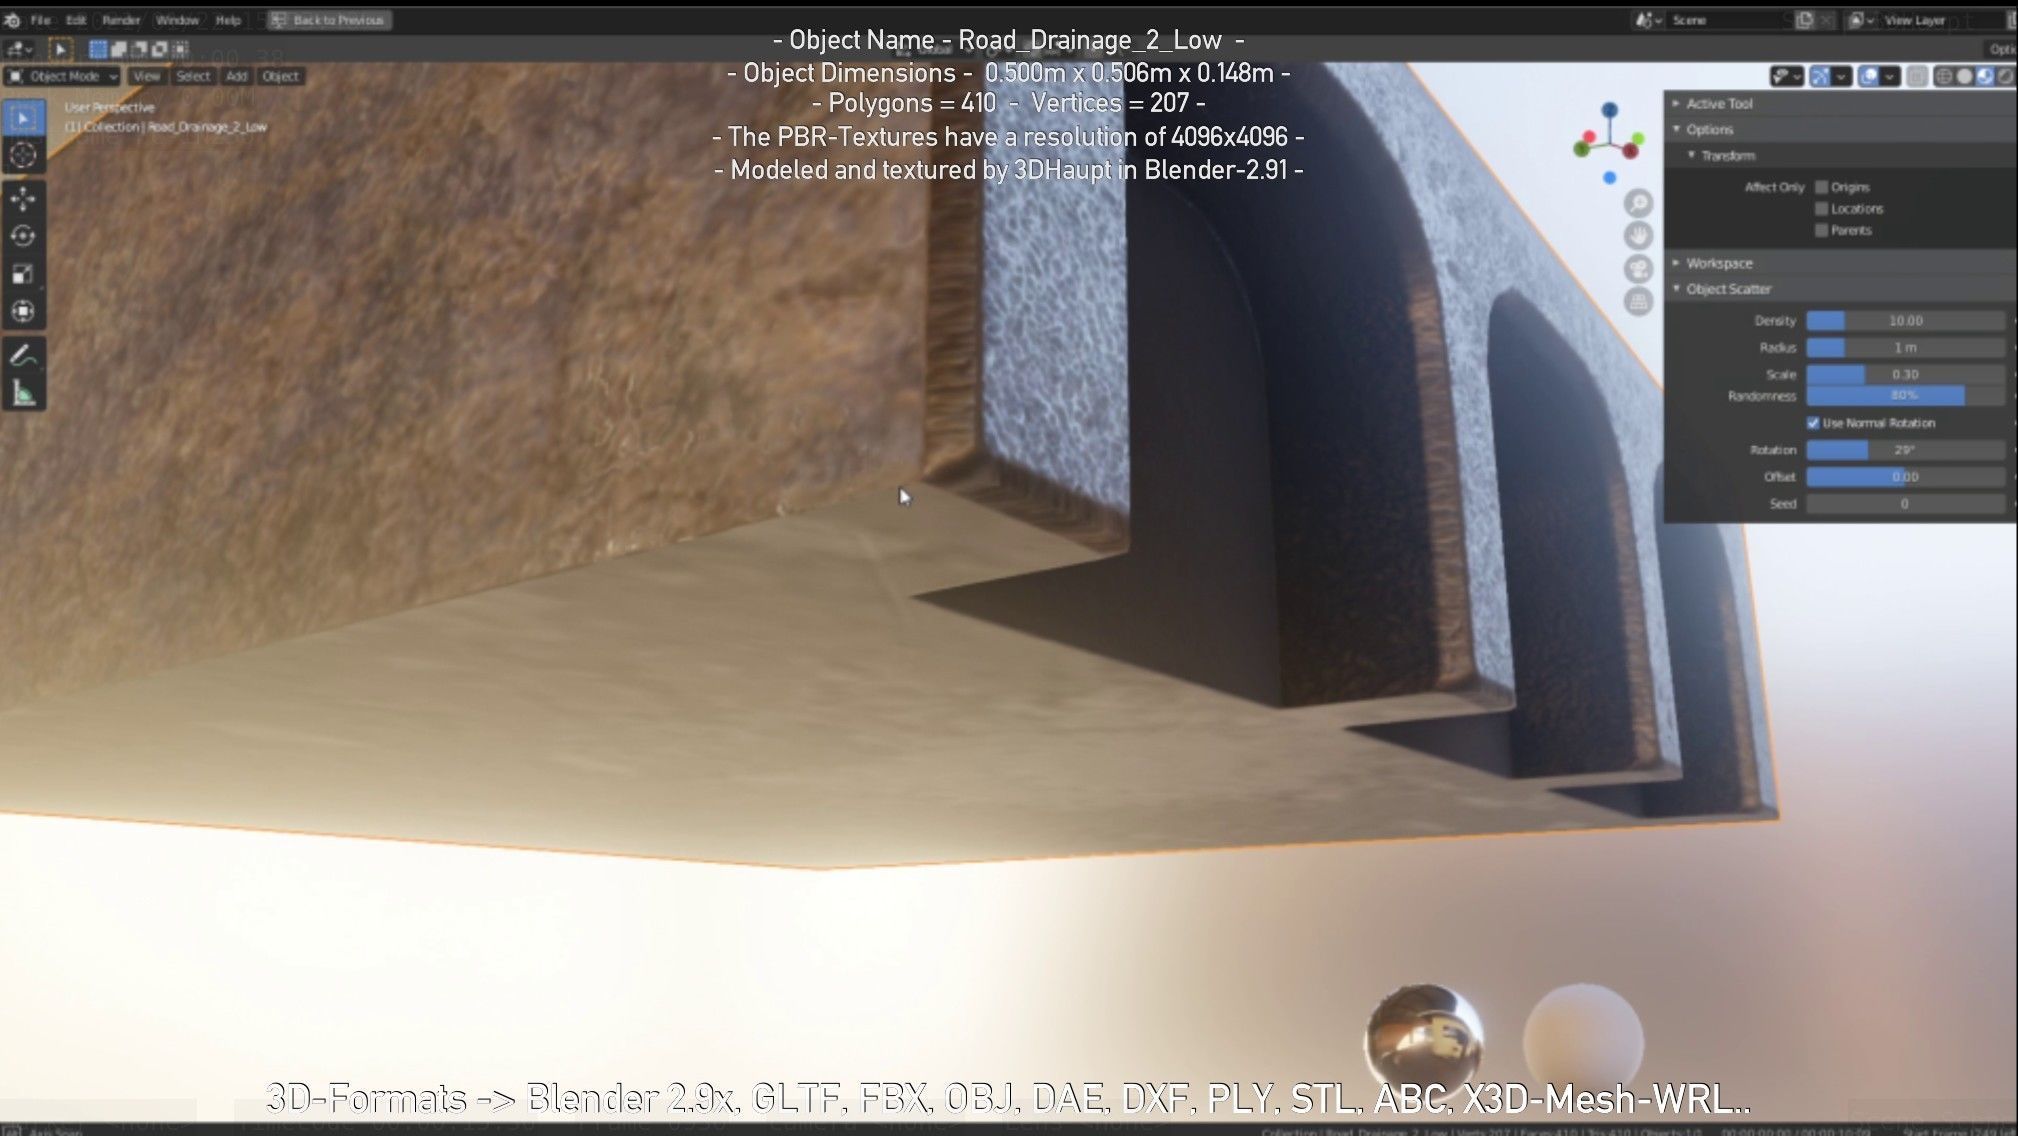Open the Render menu
Viewport: 2018px width, 1136px height.
pyautogui.click(x=121, y=20)
